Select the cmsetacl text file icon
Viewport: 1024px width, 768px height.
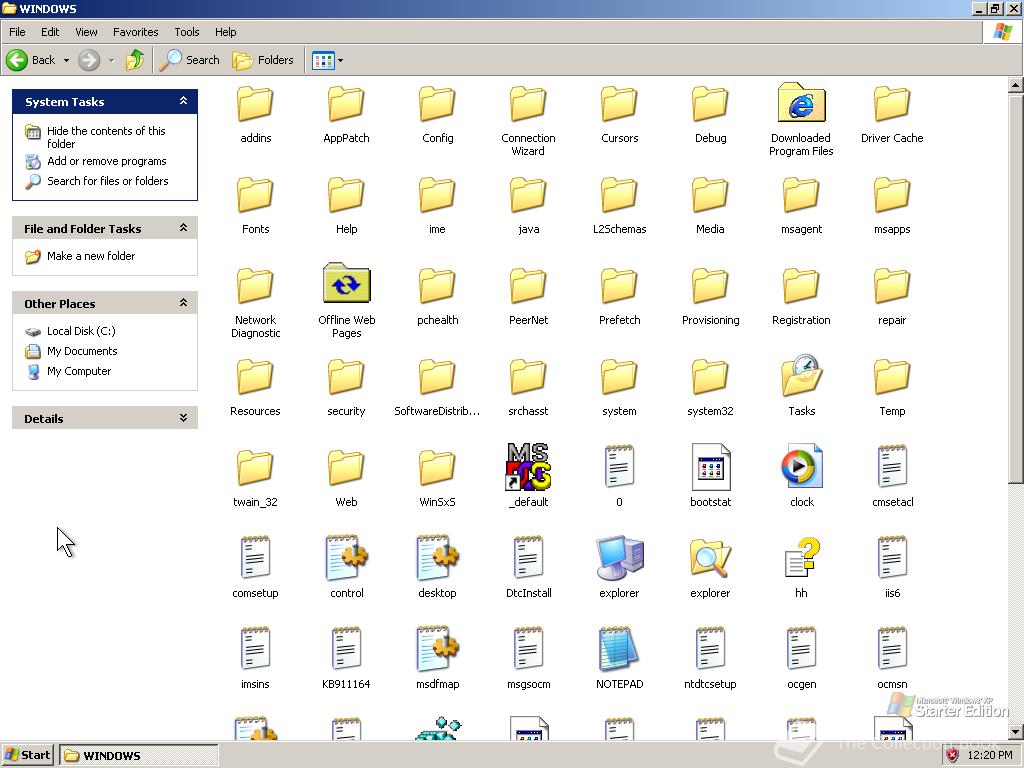click(892, 466)
